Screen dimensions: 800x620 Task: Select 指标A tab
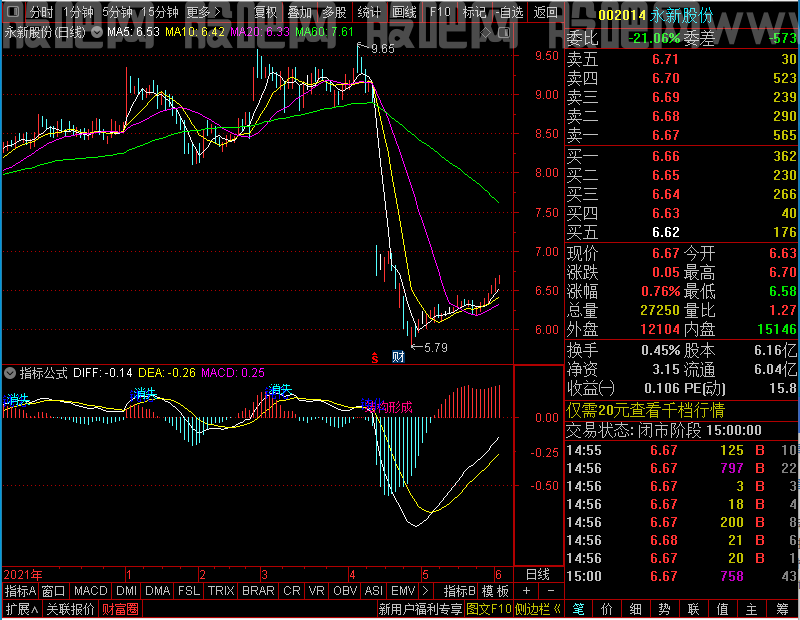tap(20, 591)
